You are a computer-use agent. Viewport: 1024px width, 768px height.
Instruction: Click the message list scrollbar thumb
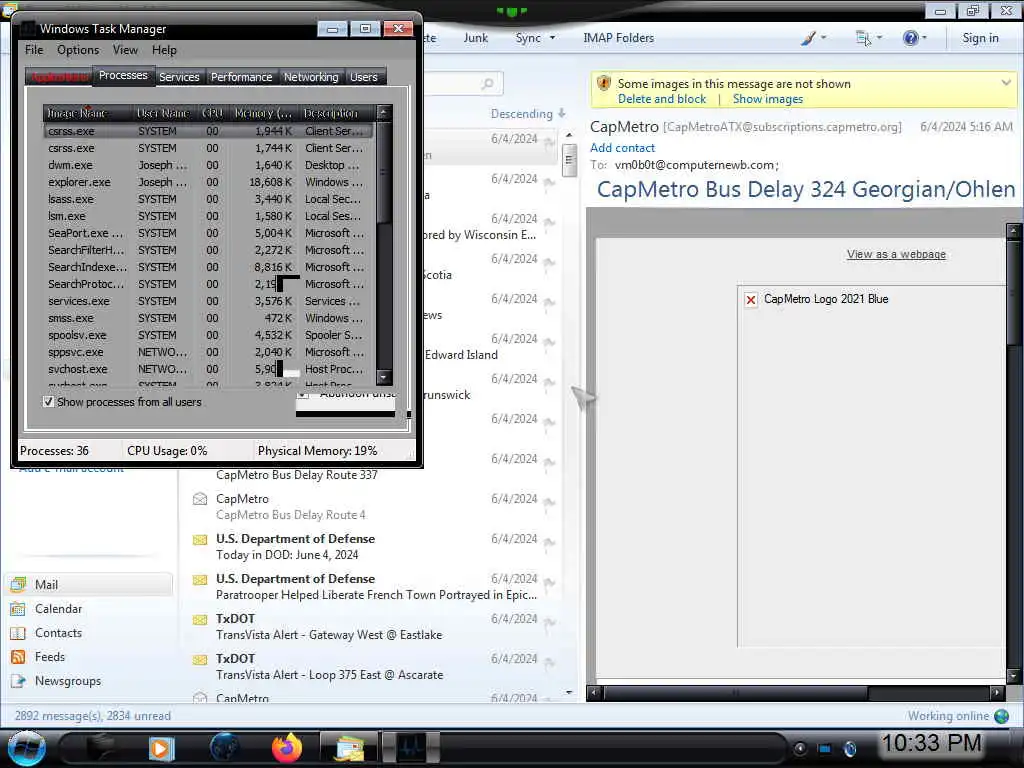569,160
